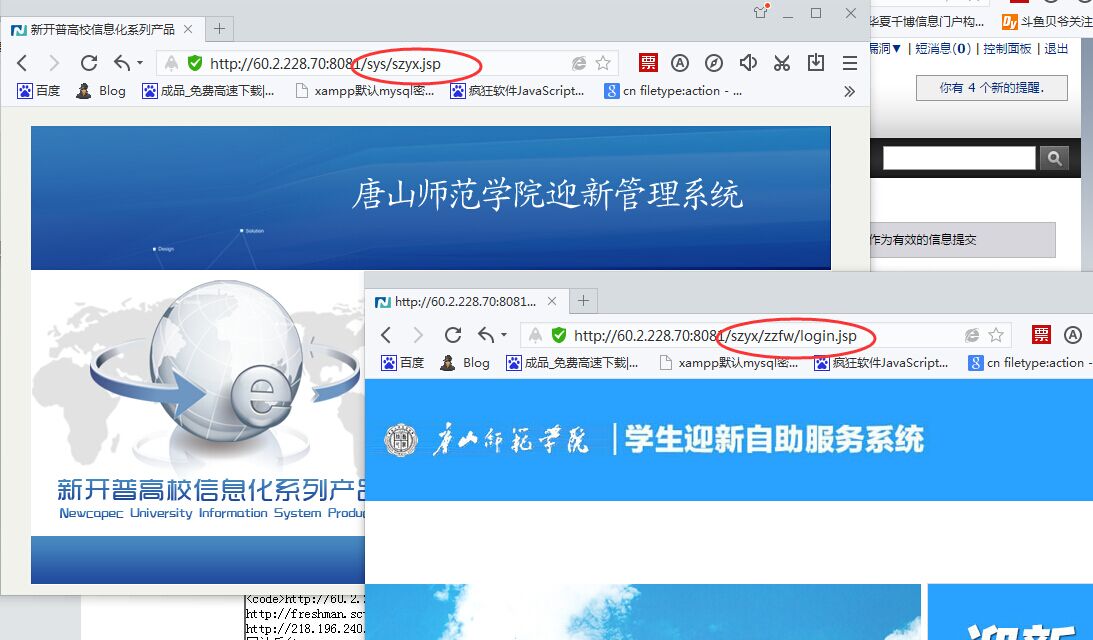Image resolution: width=1093 pixels, height=640 pixels.
Task: Open xampp默认mysql密 bookmark in the szyx.jsp window
Action: (365, 91)
